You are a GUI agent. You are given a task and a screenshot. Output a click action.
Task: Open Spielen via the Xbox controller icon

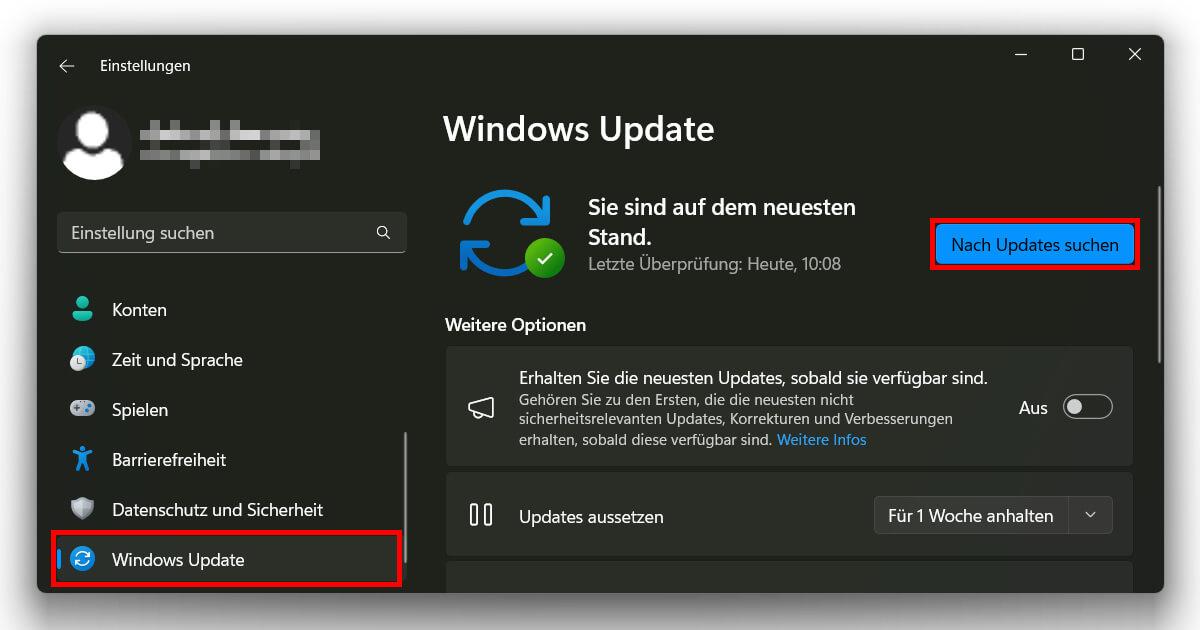[81, 409]
